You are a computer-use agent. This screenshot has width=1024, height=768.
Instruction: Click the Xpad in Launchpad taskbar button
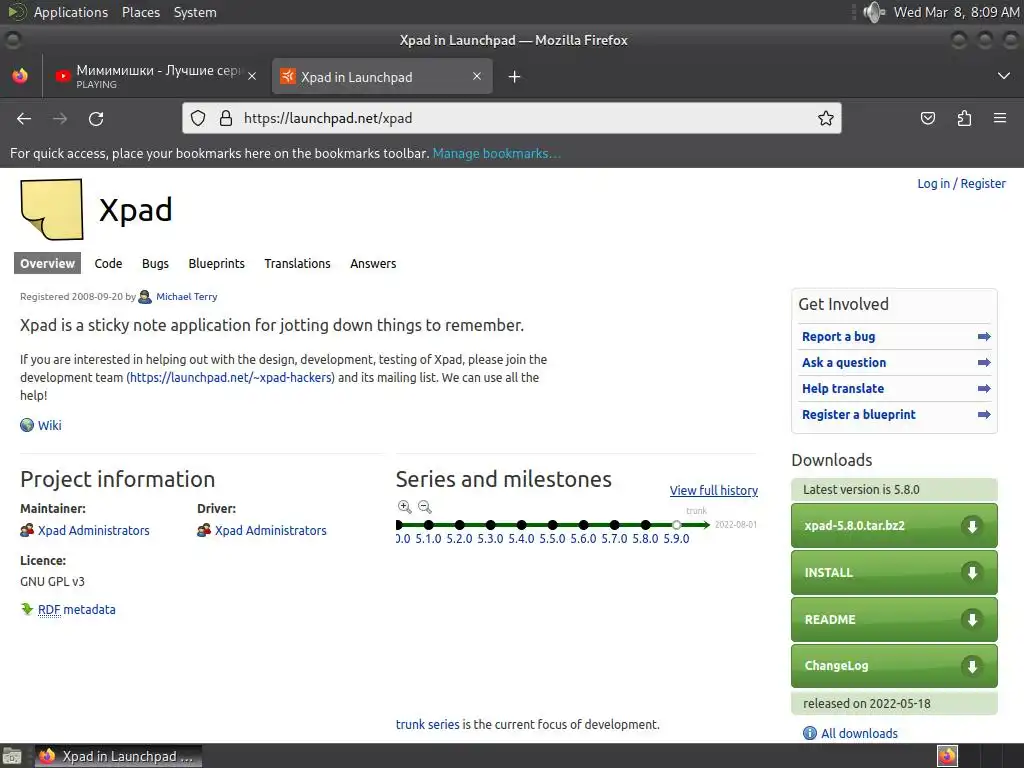pyautogui.click(x=118, y=756)
